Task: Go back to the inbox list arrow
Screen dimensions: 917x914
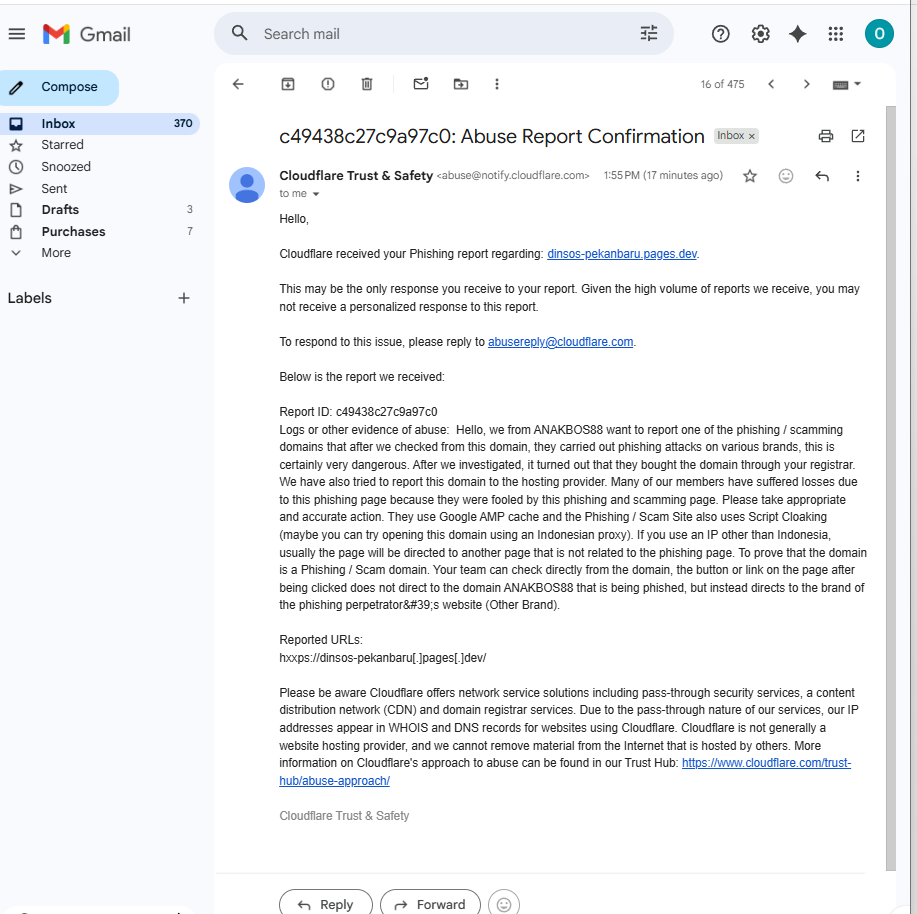Action: point(238,84)
